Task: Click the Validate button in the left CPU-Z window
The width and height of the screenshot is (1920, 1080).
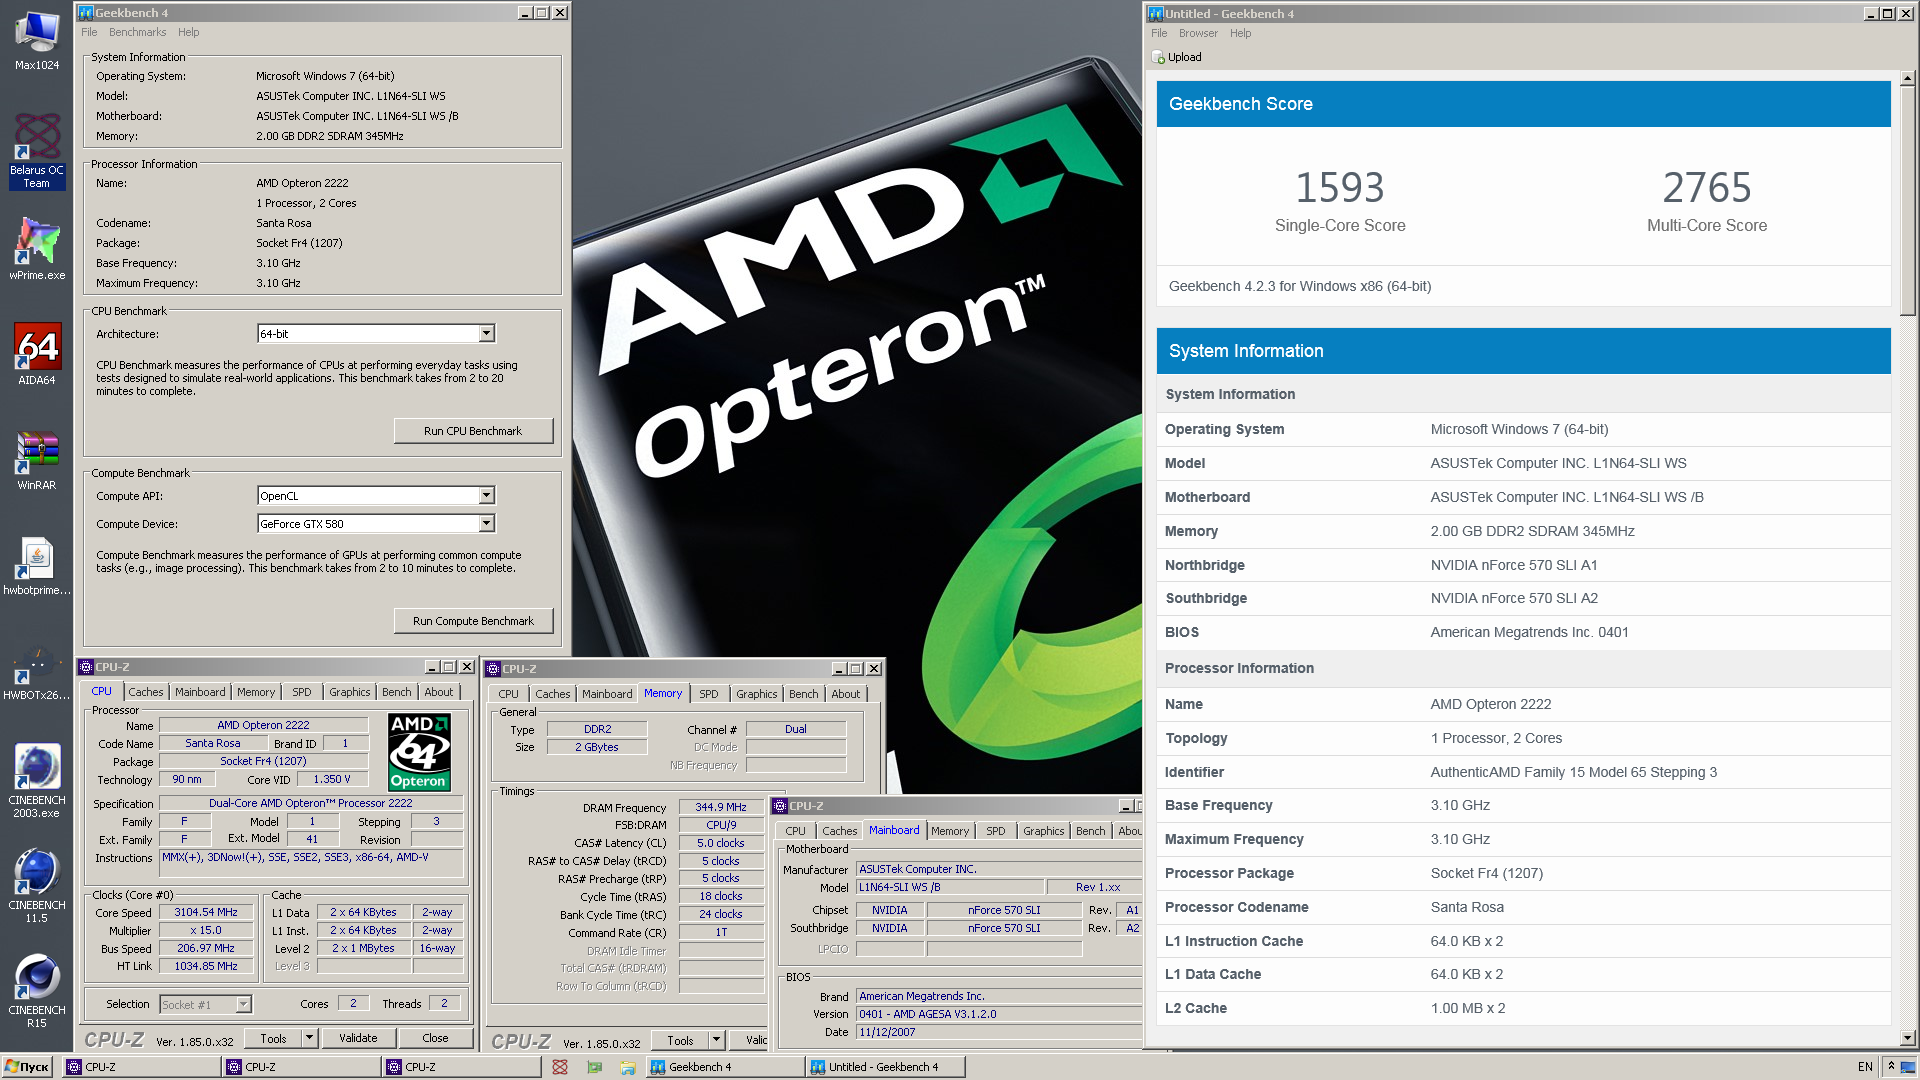Action: point(358,1038)
